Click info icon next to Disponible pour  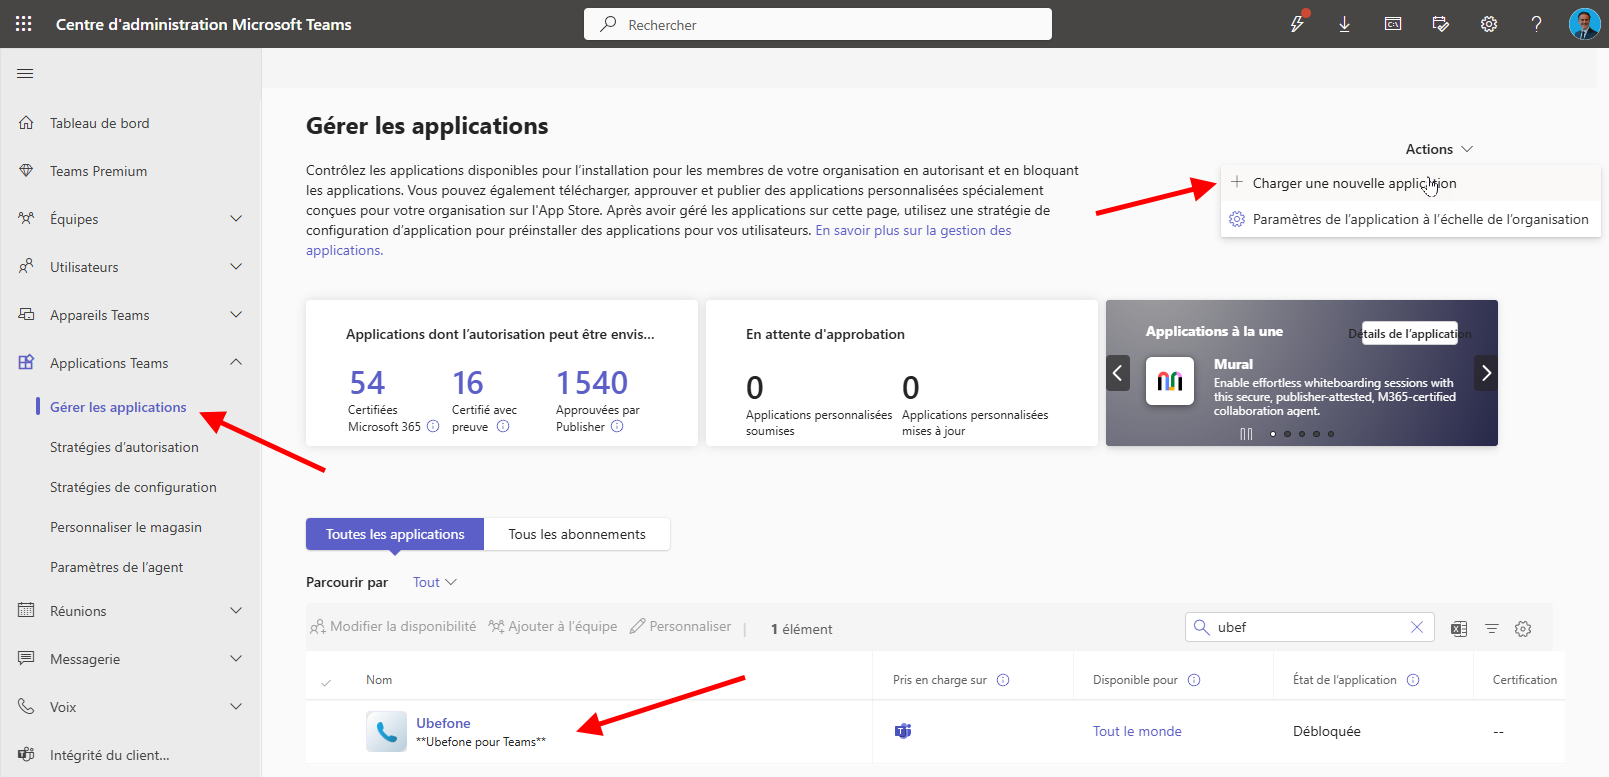point(1194,680)
